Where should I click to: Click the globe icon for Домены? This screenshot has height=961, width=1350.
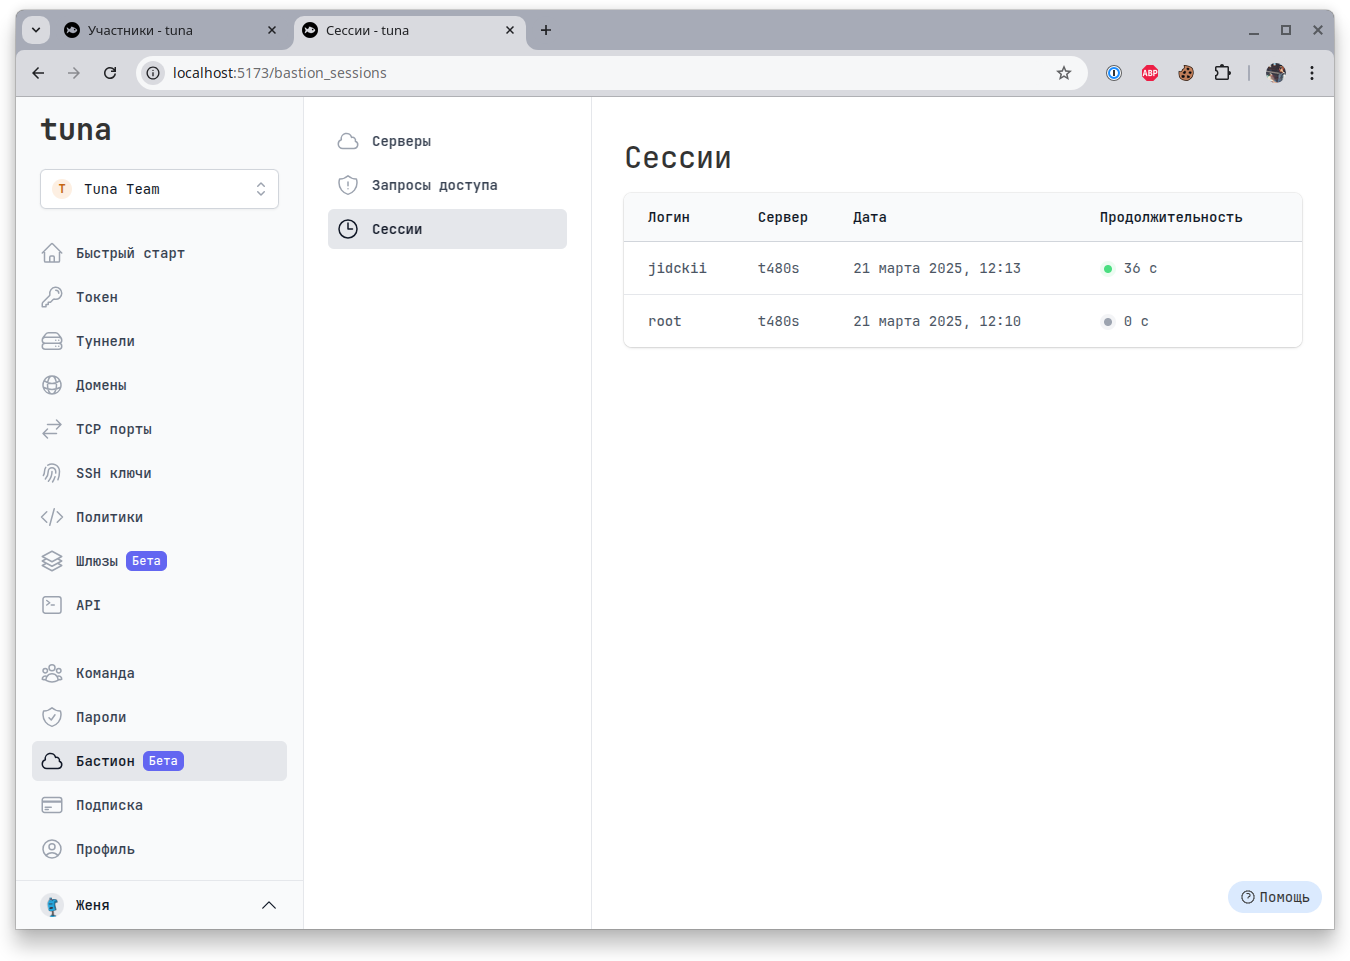pyautogui.click(x=52, y=385)
